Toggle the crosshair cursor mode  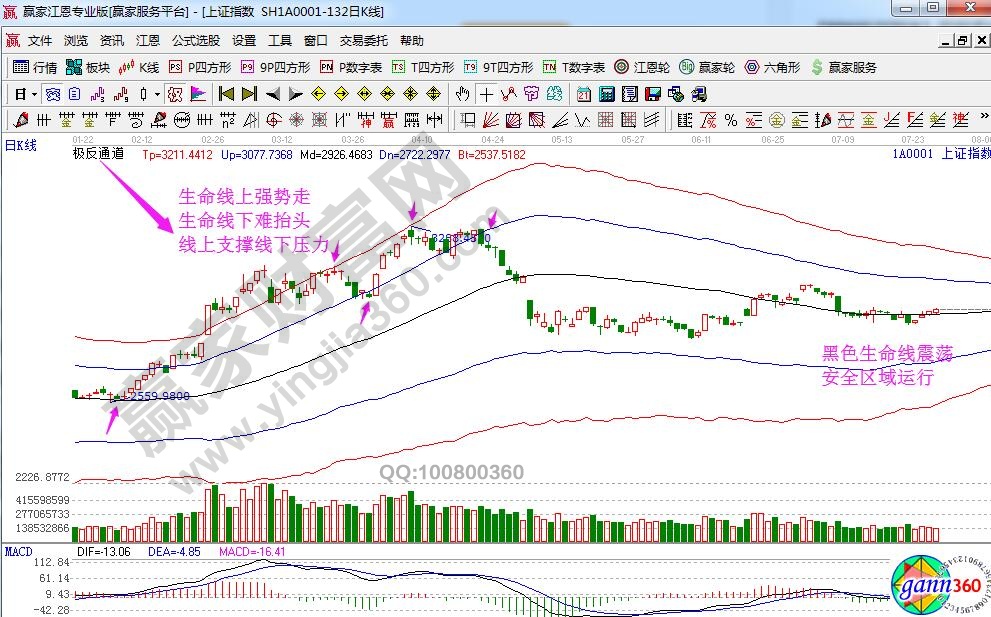[486, 94]
